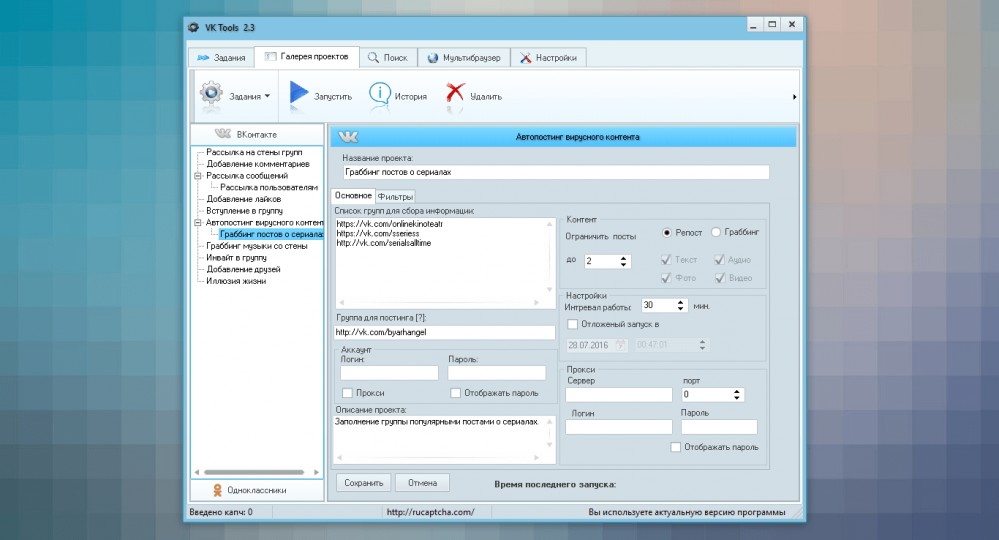Collapse the Рассылка сообщений tree node
999x540 pixels.
pos(198,176)
